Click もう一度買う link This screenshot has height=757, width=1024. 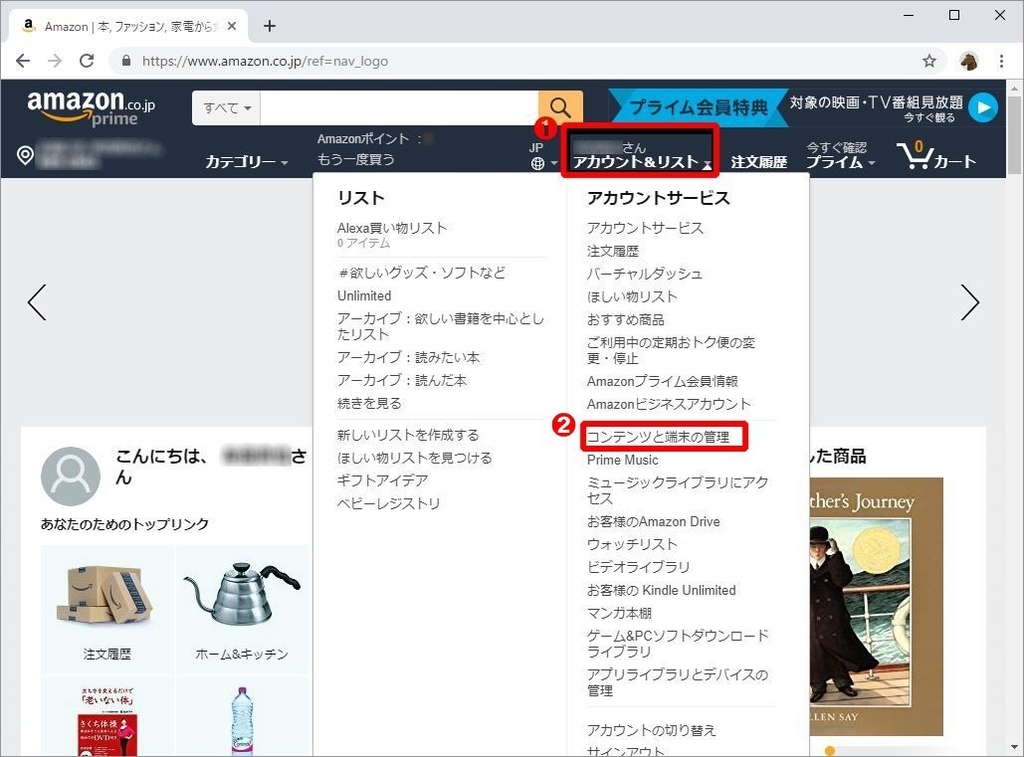coord(355,159)
